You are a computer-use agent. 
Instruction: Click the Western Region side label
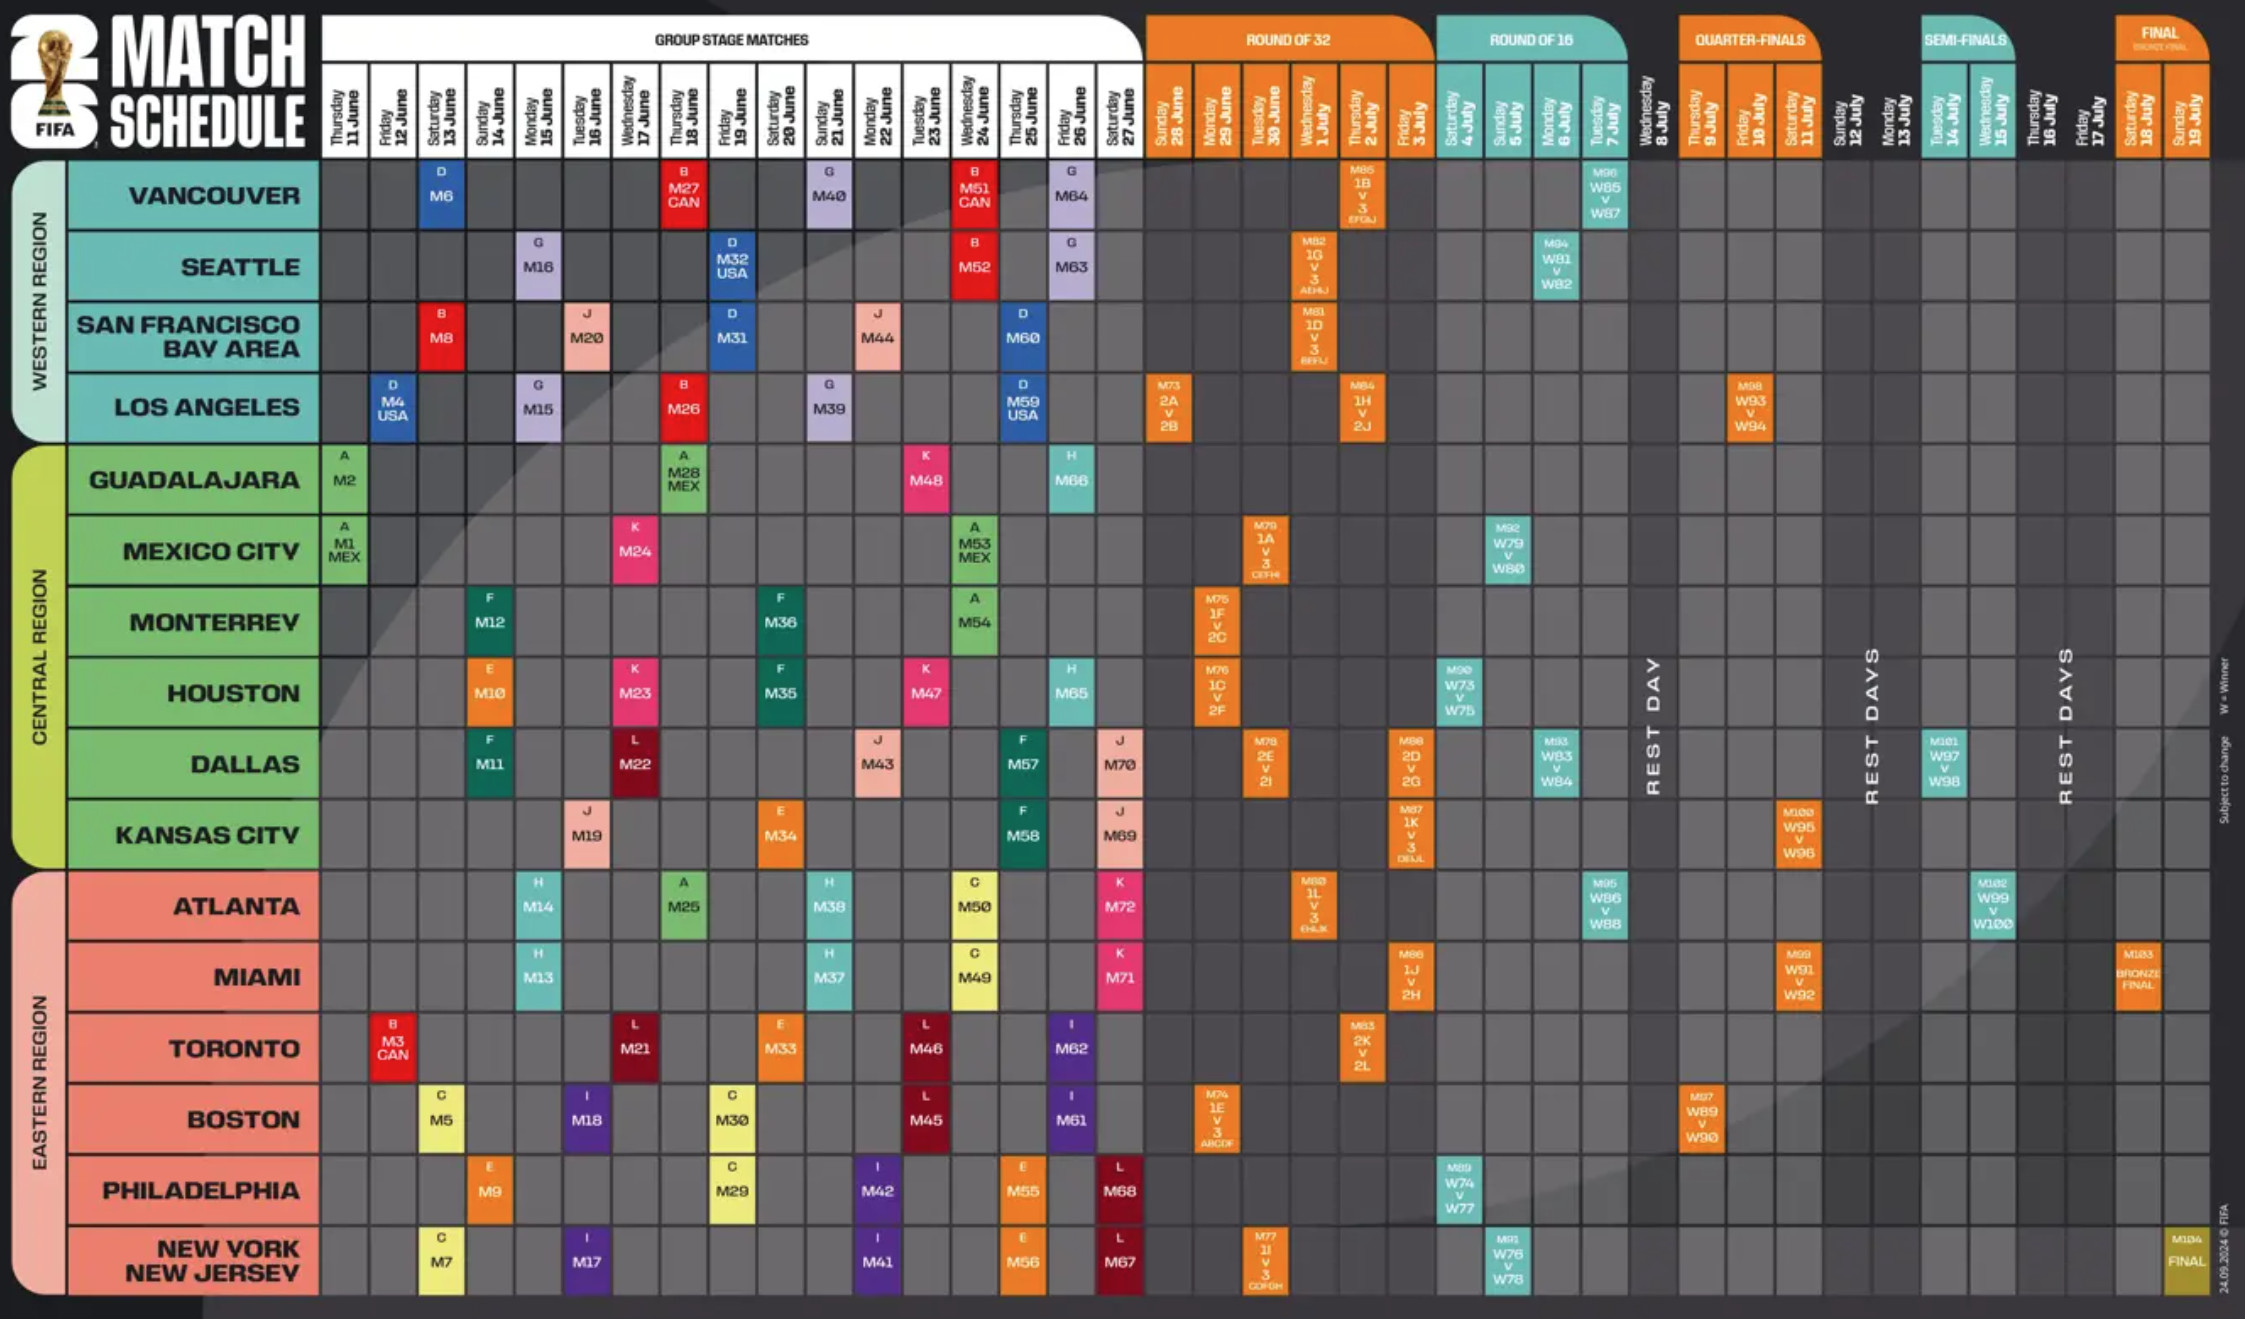(39, 300)
